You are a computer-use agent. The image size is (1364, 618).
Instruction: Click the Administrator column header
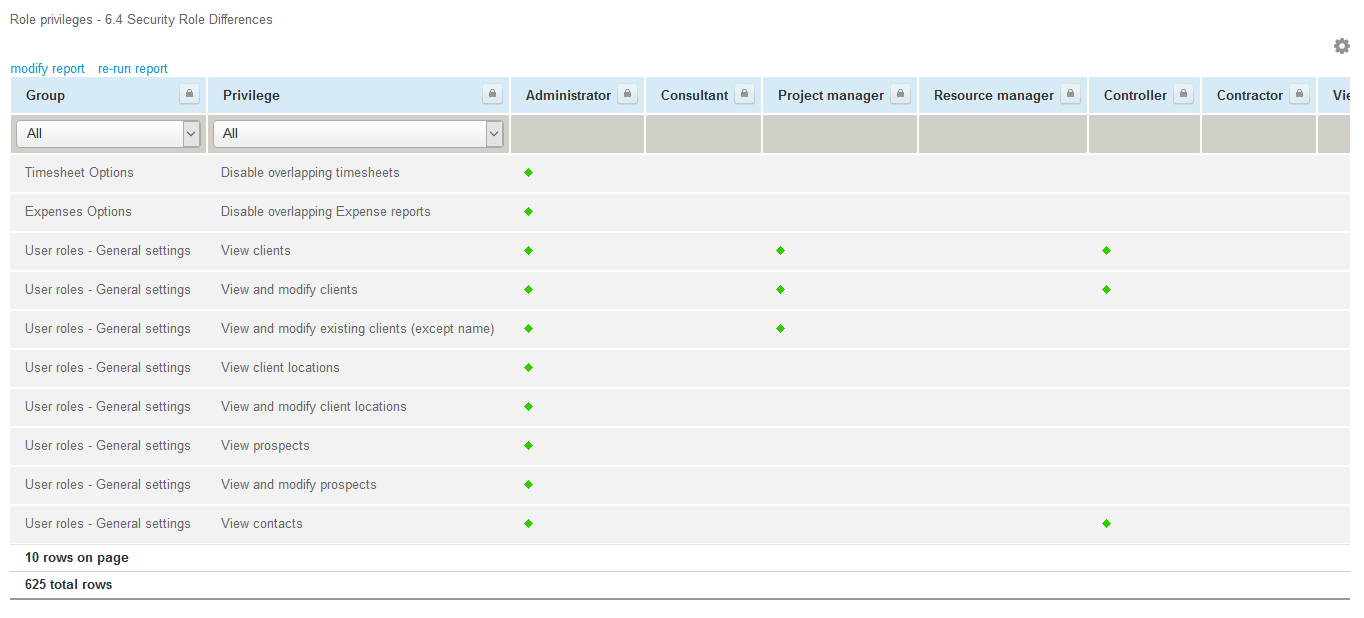568,95
